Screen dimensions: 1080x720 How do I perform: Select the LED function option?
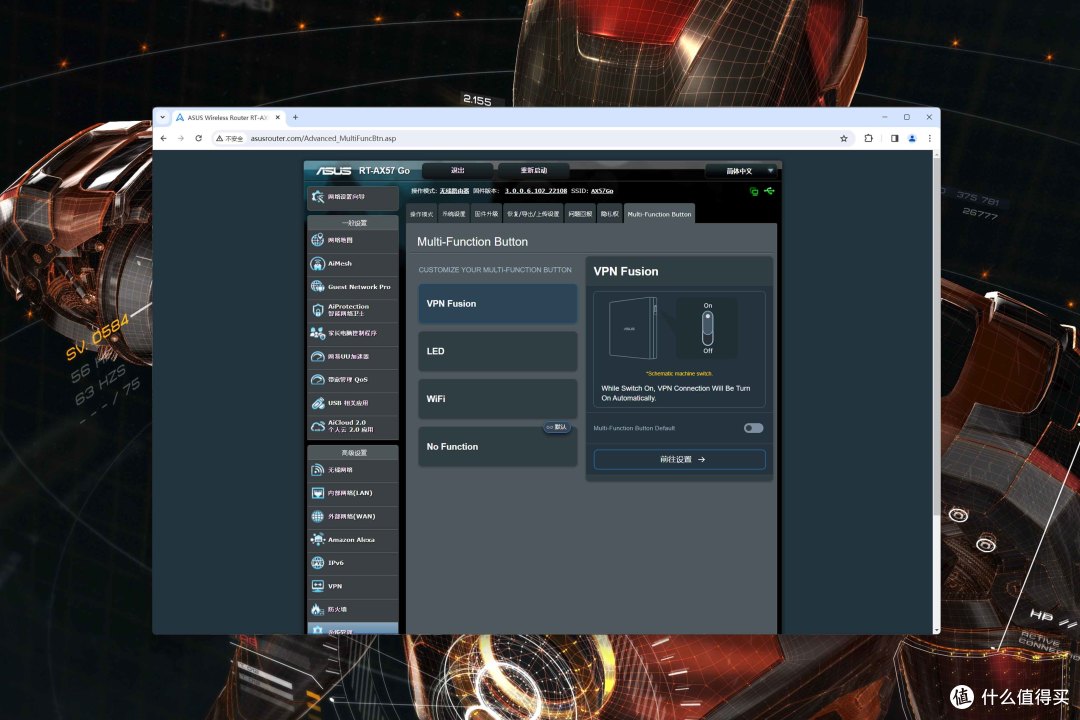(x=497, y=351)
